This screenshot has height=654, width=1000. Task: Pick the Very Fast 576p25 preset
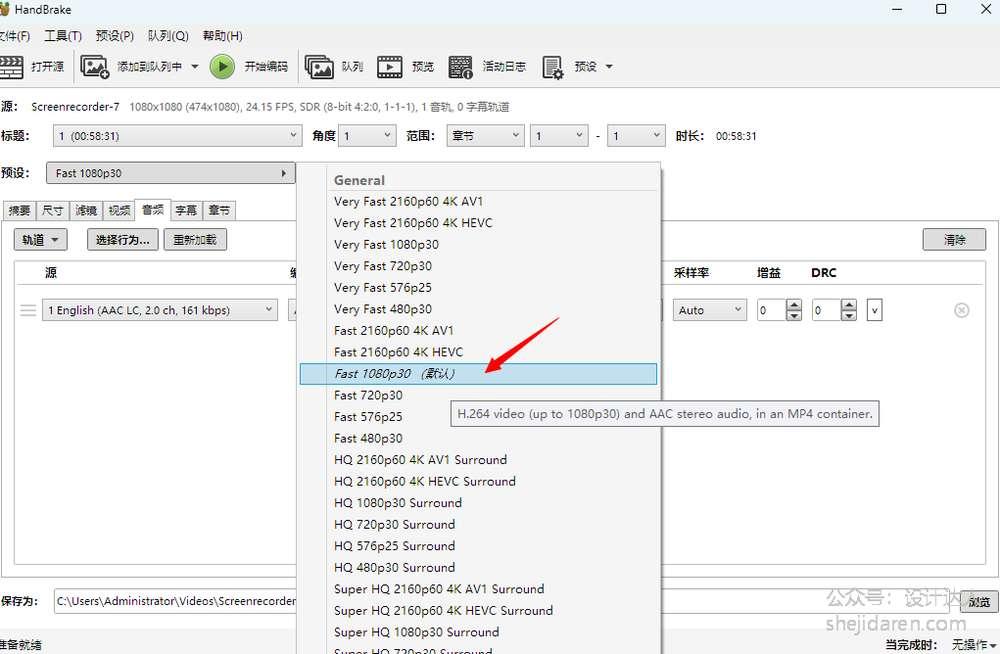pos(478,288)
